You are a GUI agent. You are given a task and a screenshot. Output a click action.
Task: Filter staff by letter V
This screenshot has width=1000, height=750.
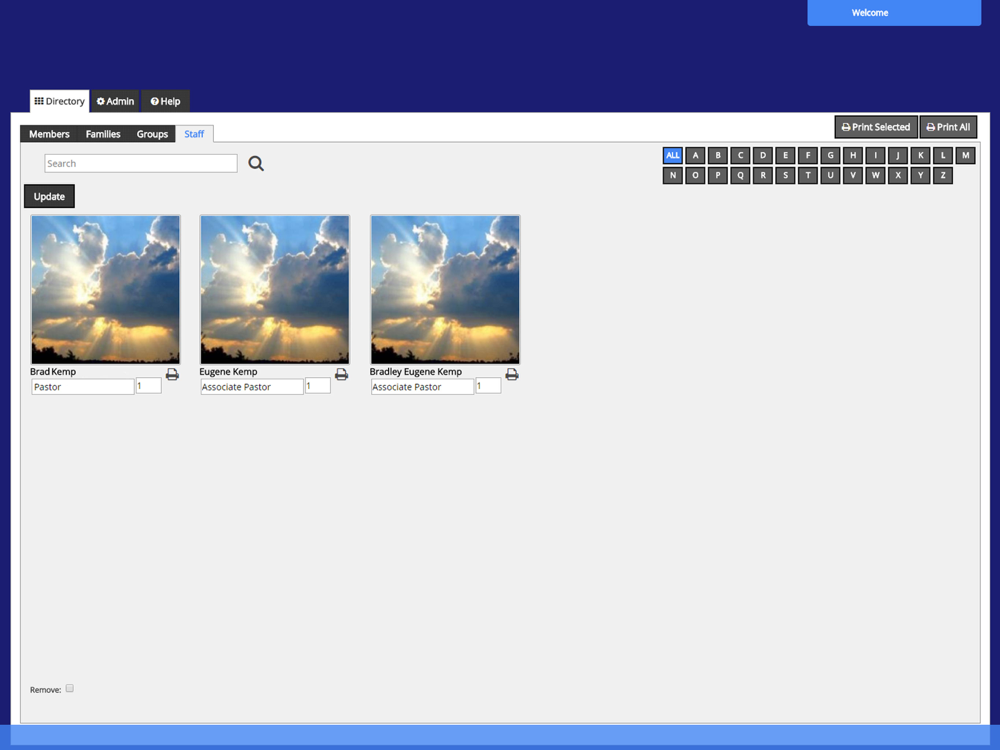[x=853, y=175]
